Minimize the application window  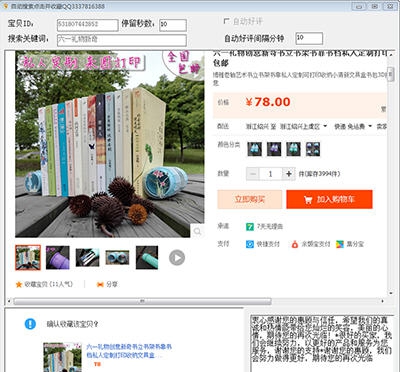click(x=359, y=6)
